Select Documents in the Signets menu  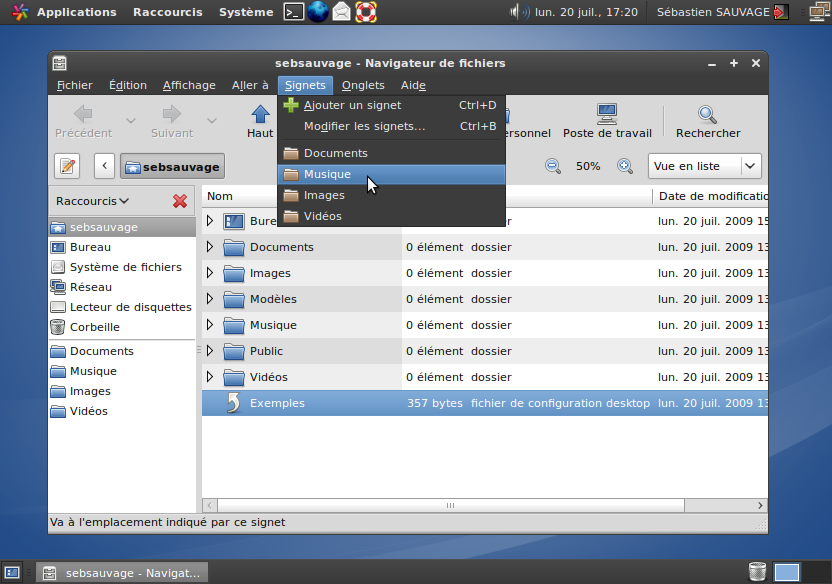[392, 153]
